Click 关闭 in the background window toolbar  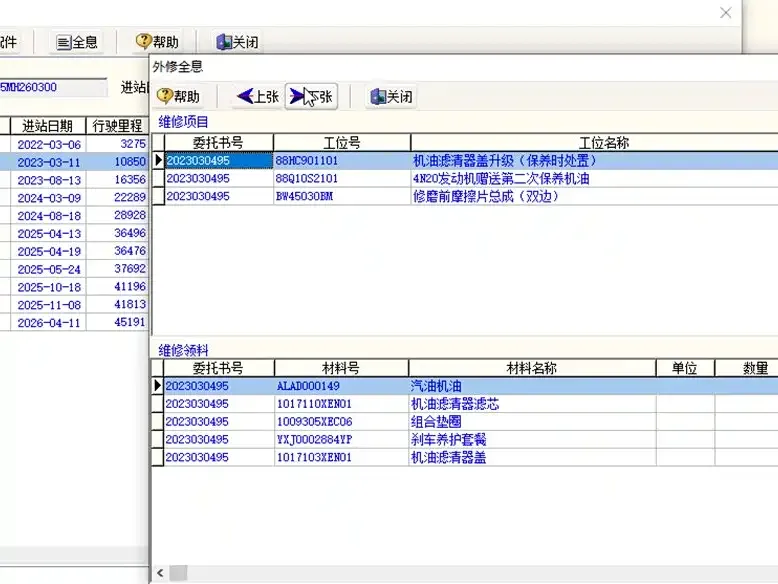coord(237,42)
